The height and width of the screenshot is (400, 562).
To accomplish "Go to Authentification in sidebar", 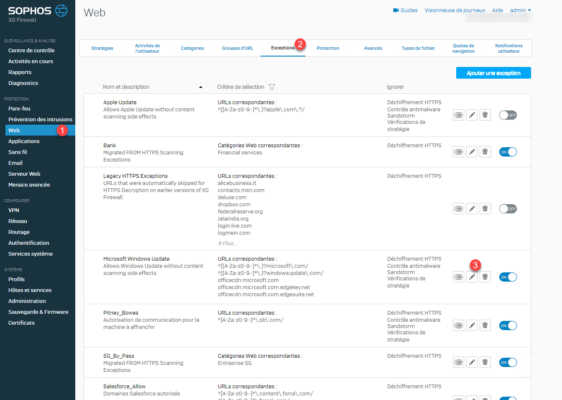I will [x=29, y=243].
